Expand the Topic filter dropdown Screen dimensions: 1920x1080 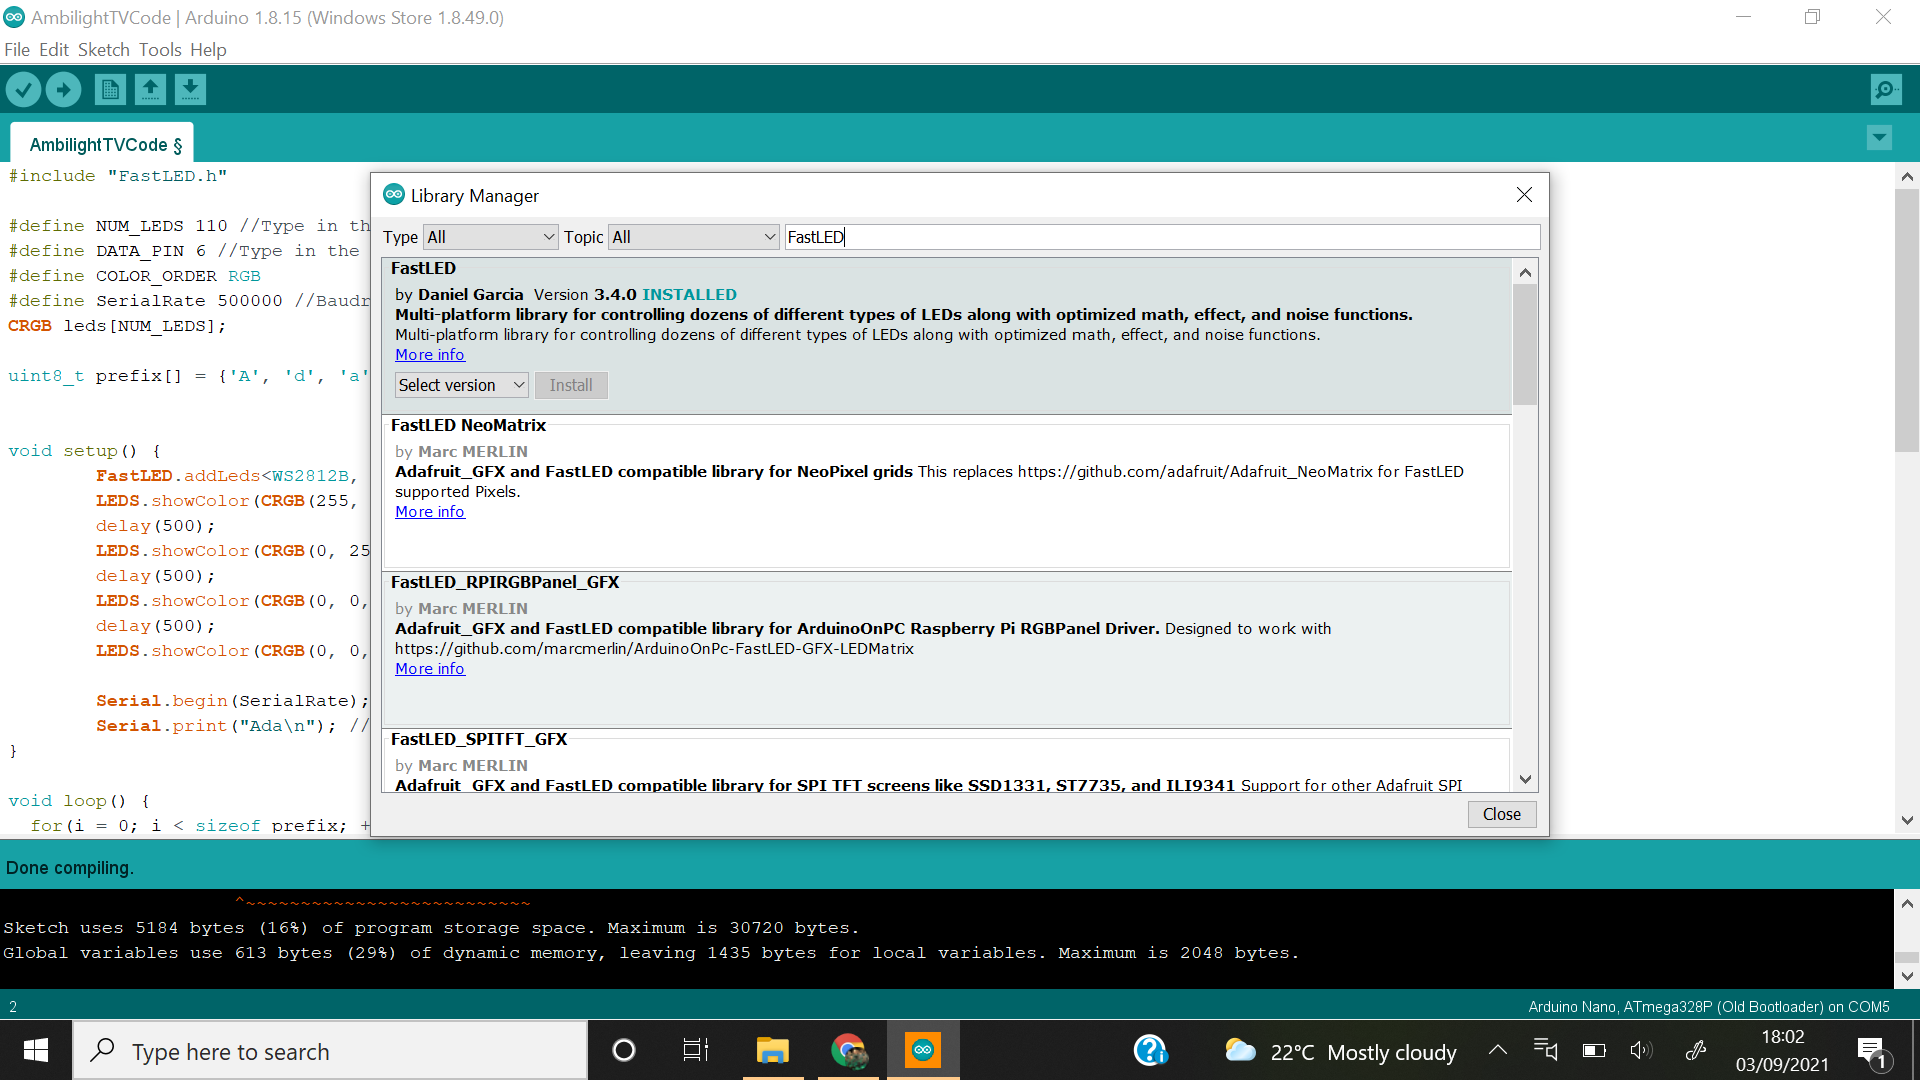[694, 237]
